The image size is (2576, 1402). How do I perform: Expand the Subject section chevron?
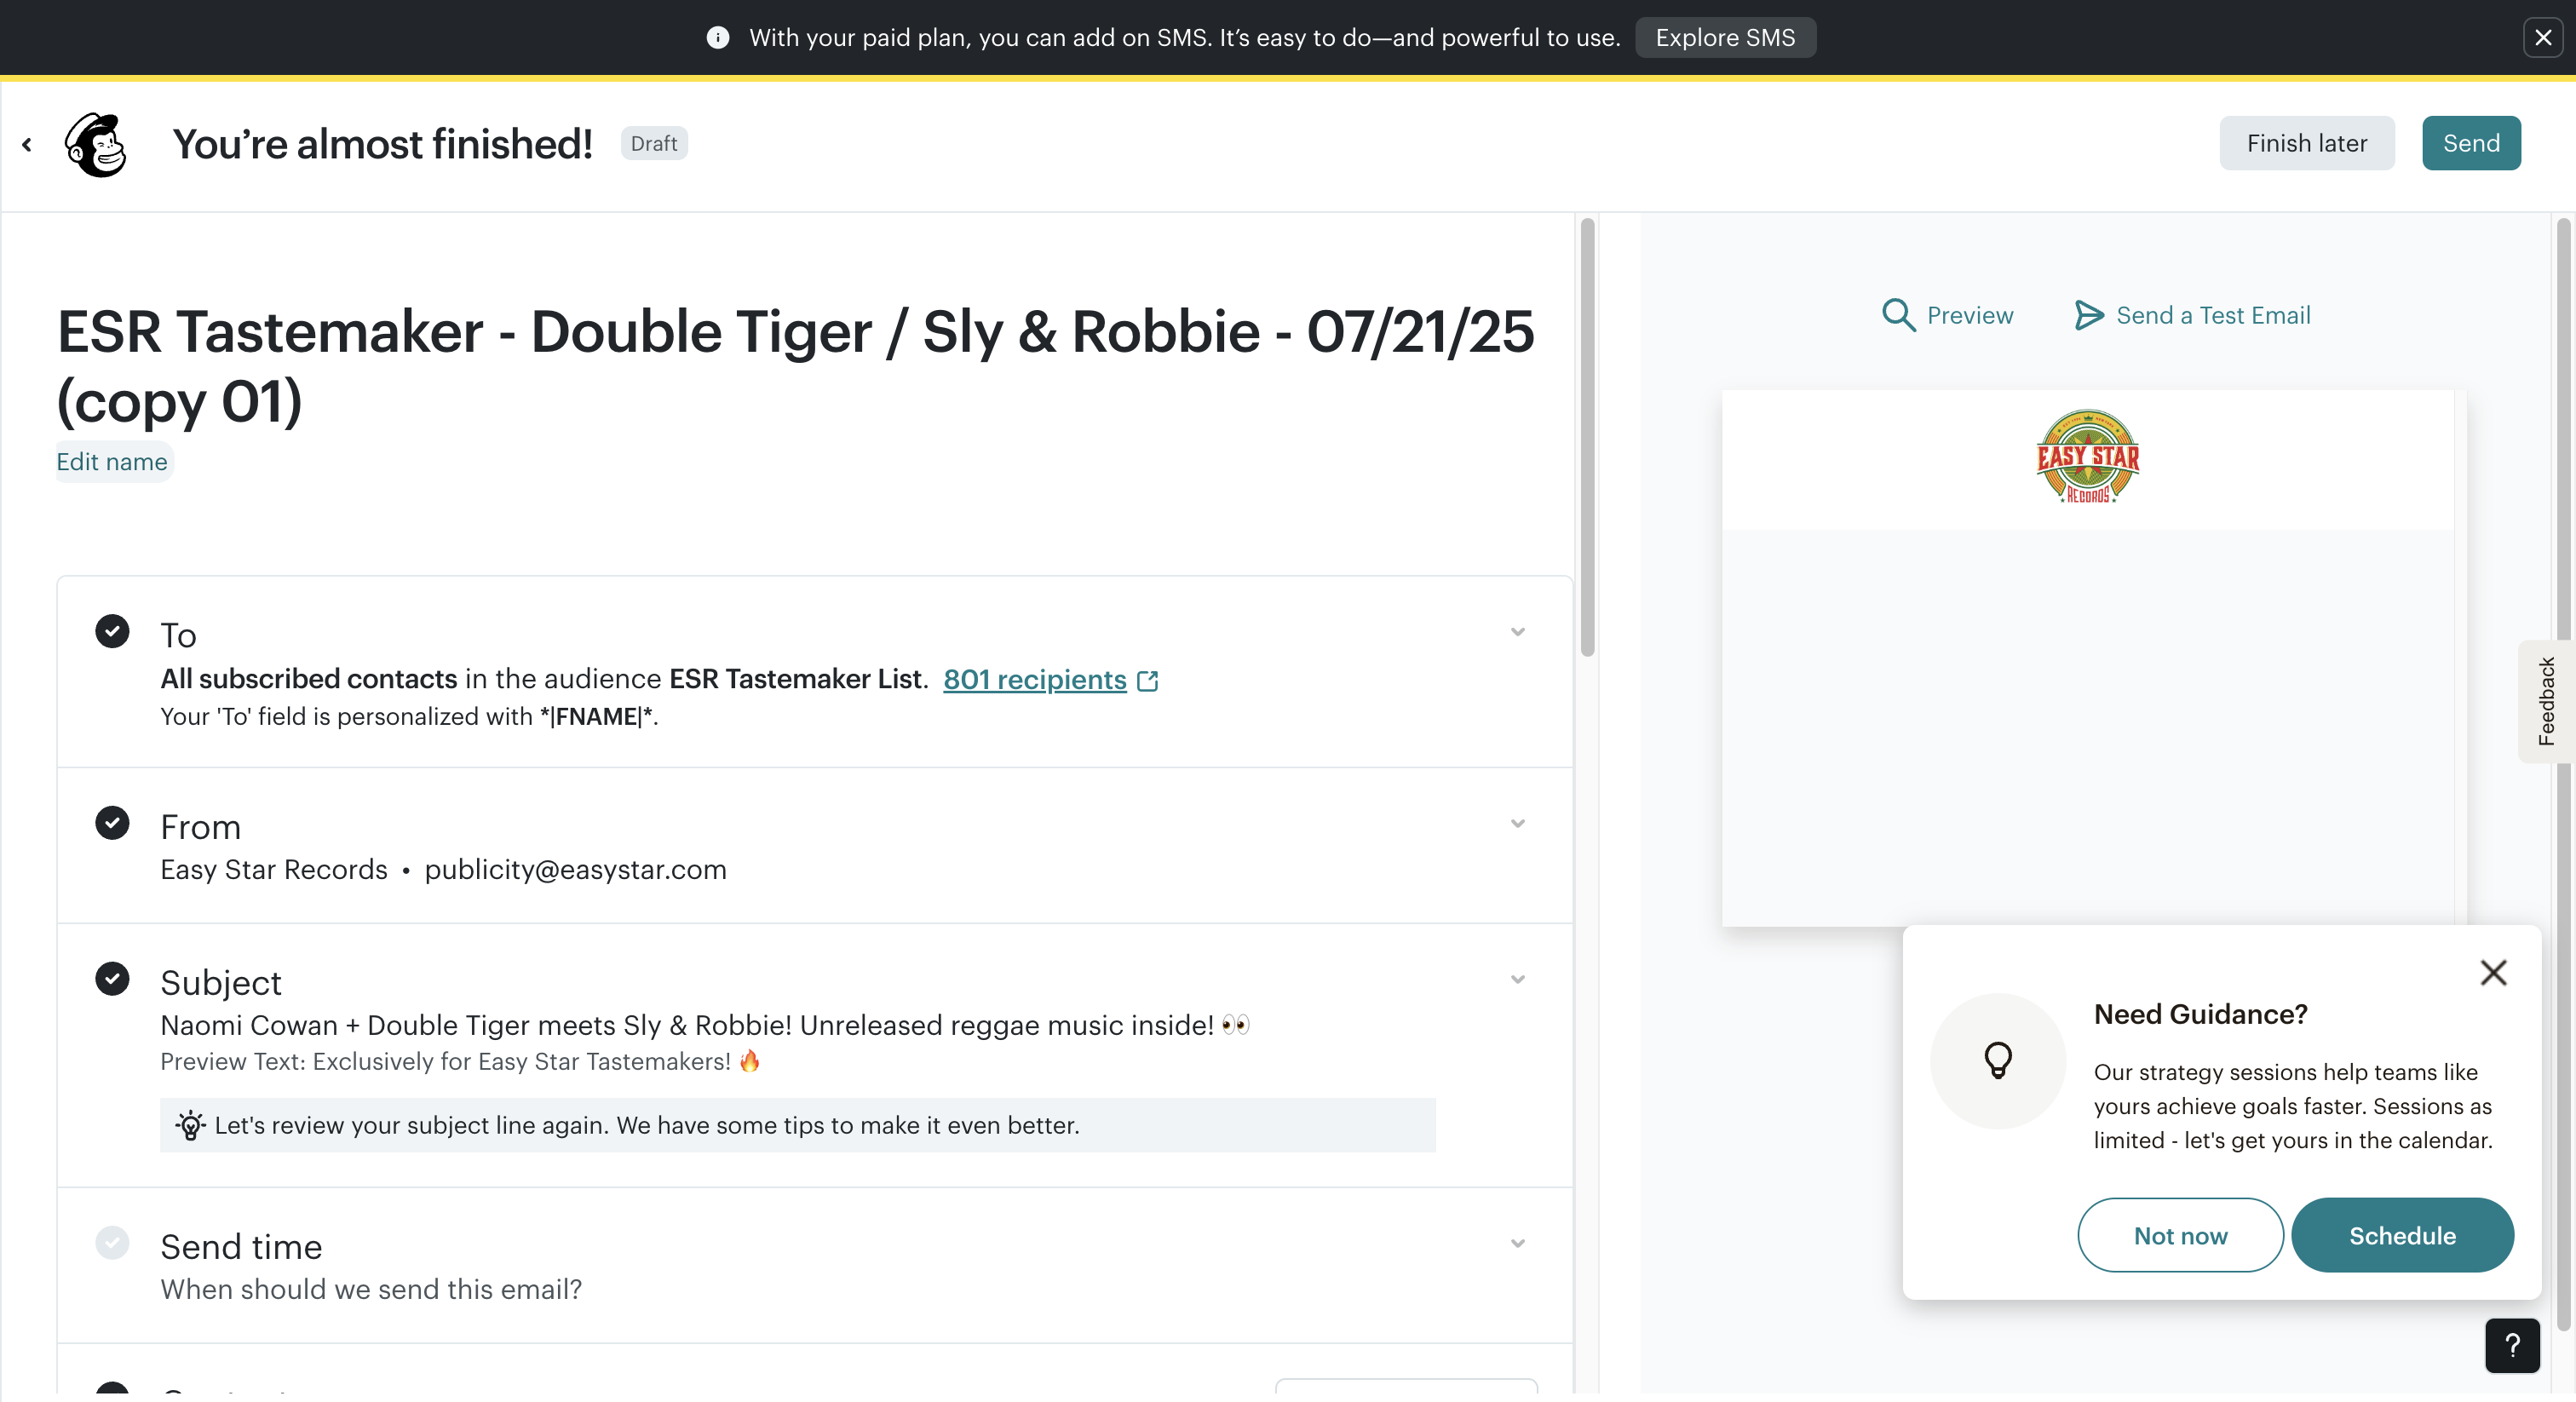click(x=1517, y=980)
